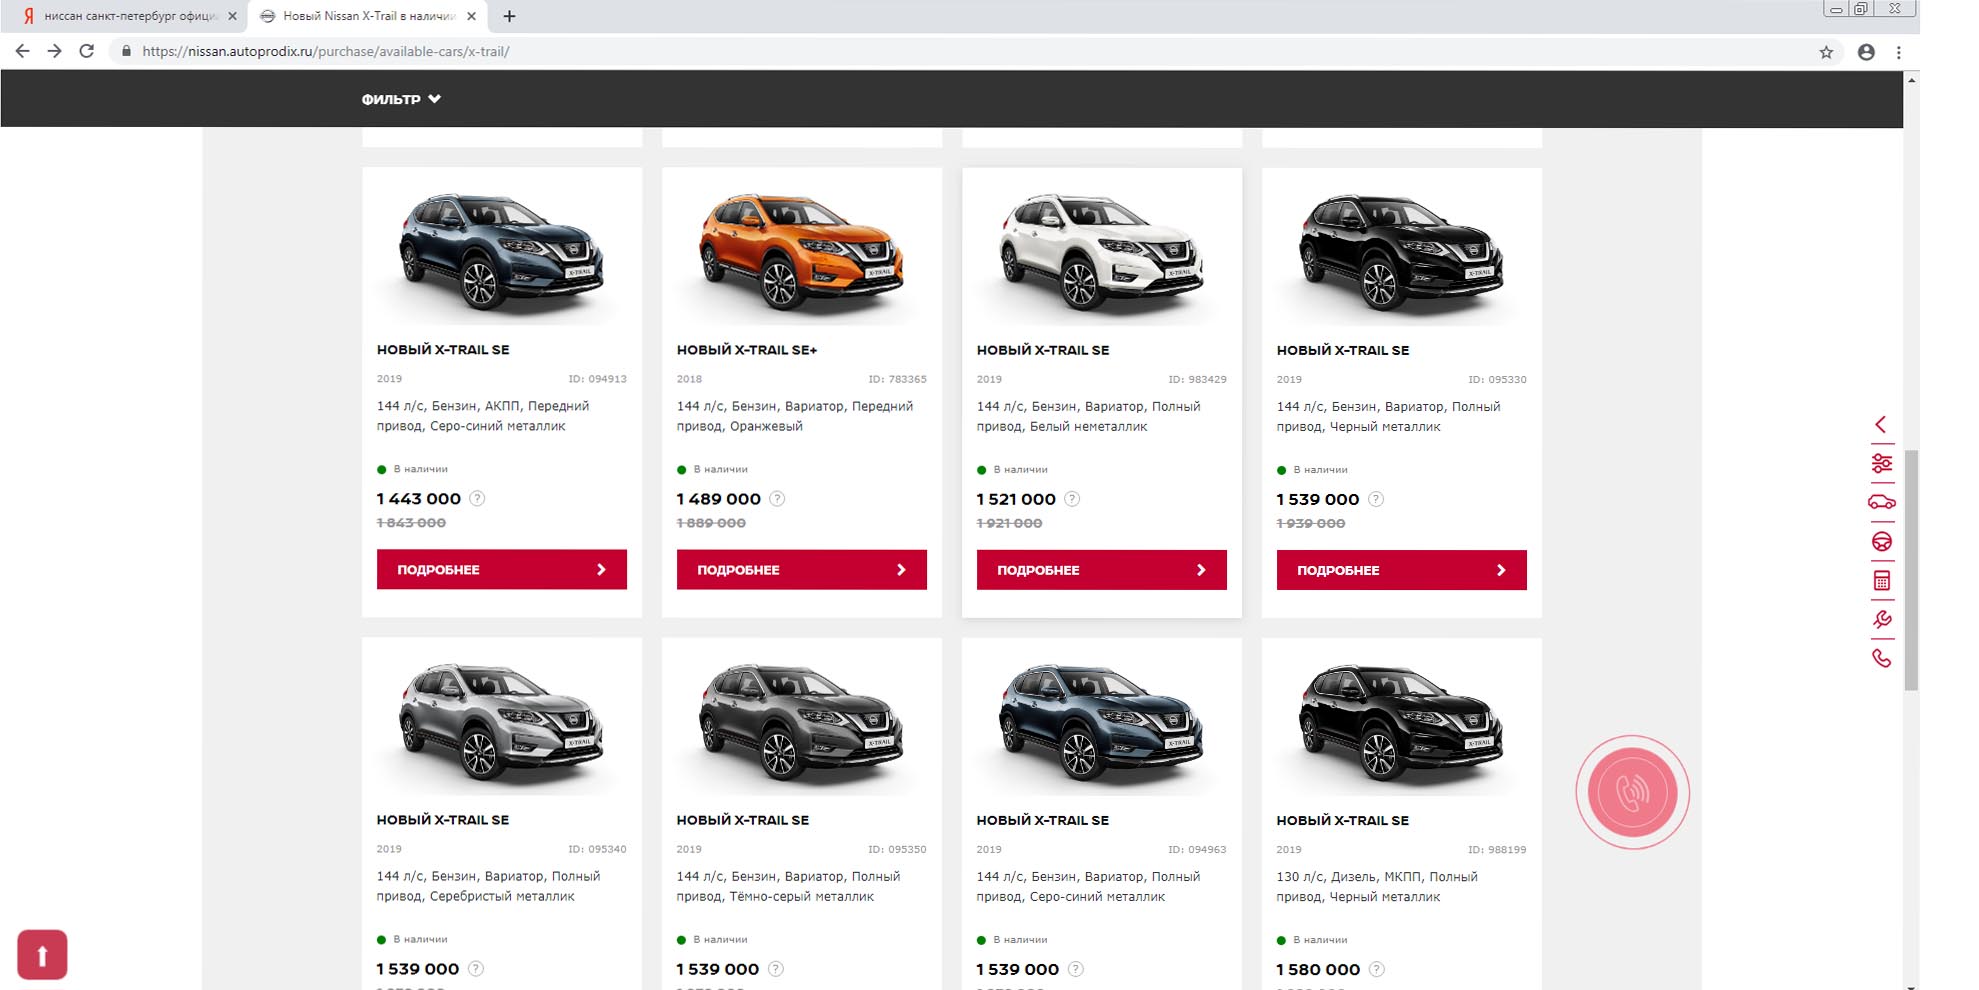Select old price 1 889 000

point(711,523)
